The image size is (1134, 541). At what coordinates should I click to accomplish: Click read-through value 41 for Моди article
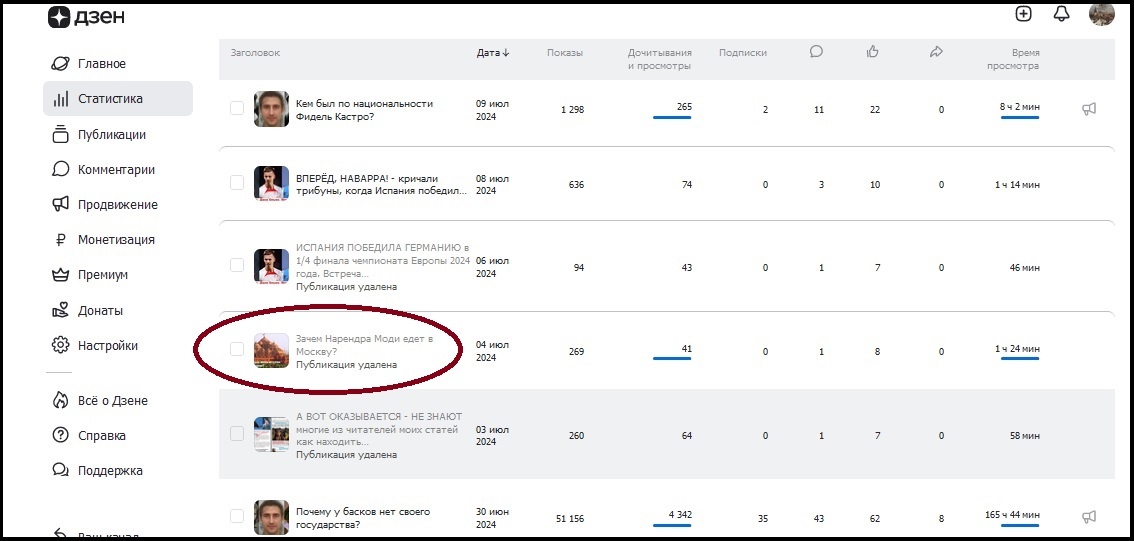pos(686,349)
